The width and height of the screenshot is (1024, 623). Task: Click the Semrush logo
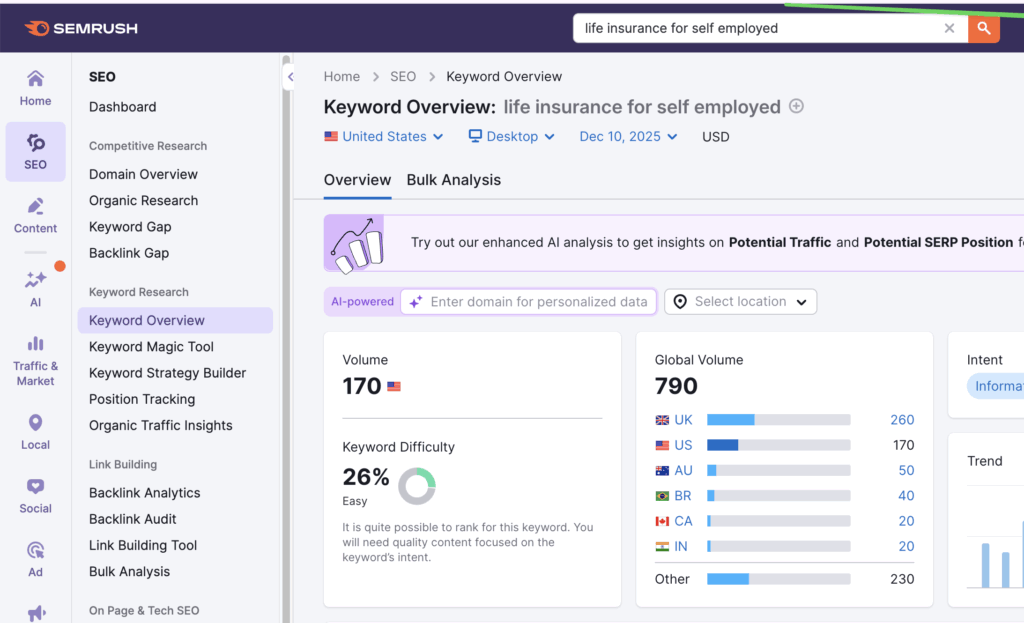click(x=80, y=27)
